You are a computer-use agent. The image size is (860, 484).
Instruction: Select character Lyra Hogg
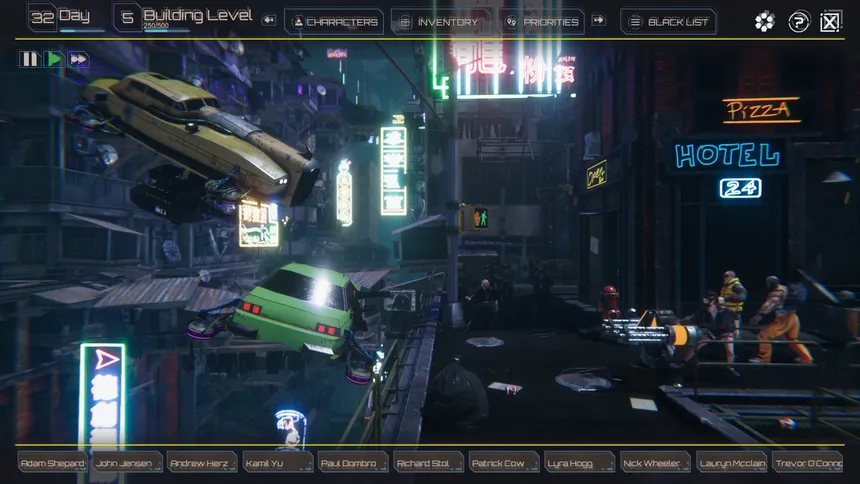(580, 463)
